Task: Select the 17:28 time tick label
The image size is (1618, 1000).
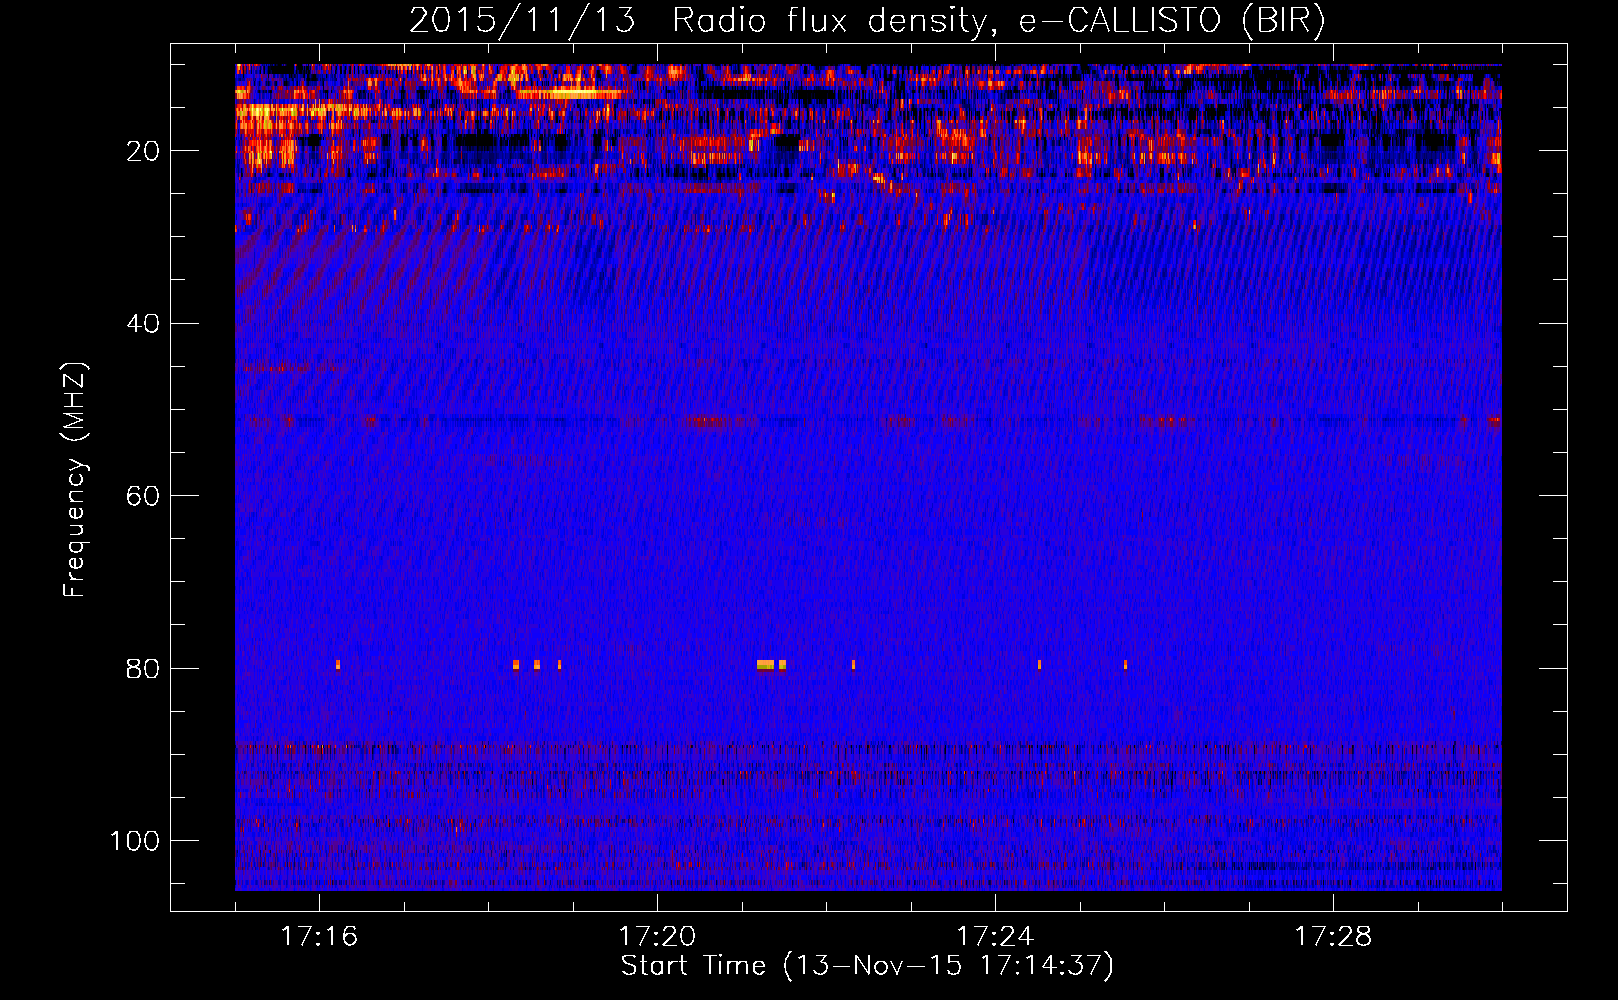Action: pos(1333,937)
